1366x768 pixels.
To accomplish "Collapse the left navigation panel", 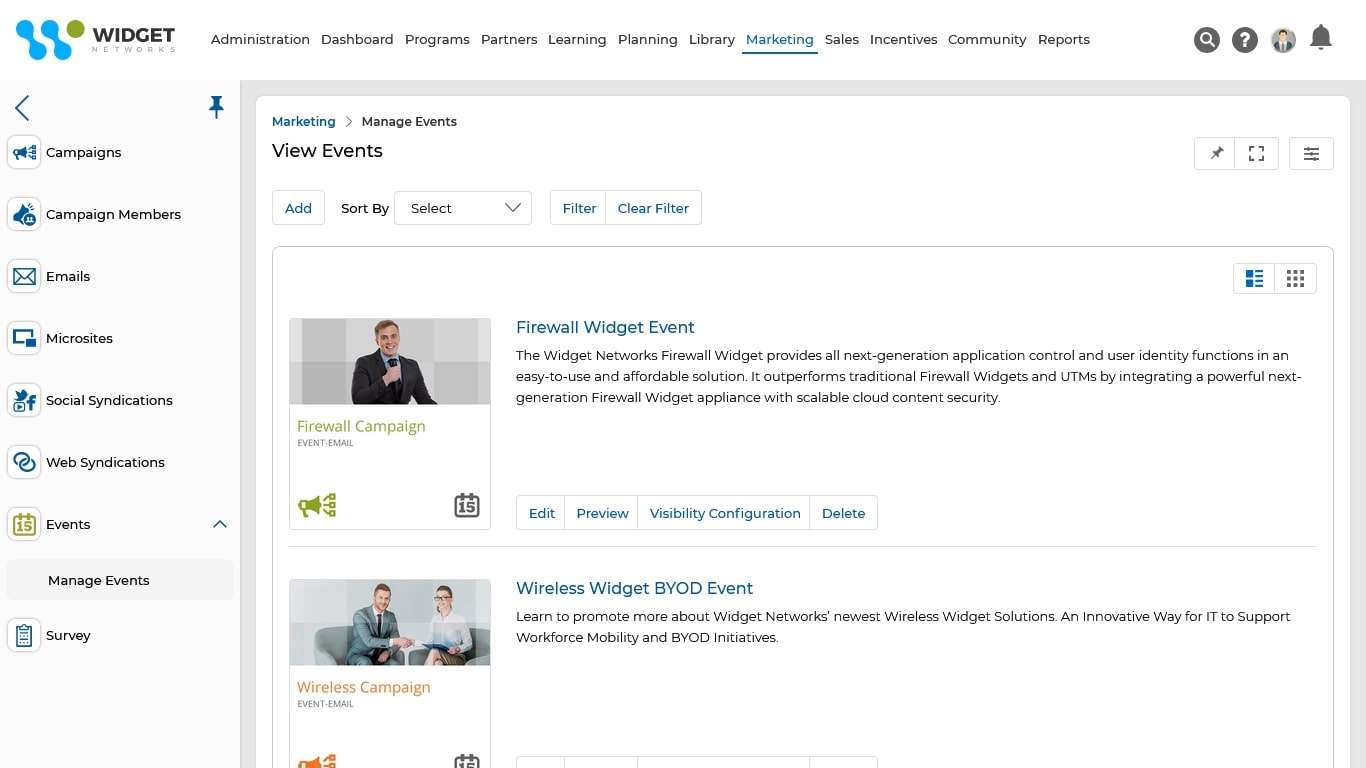I will [x=22, y=108].
